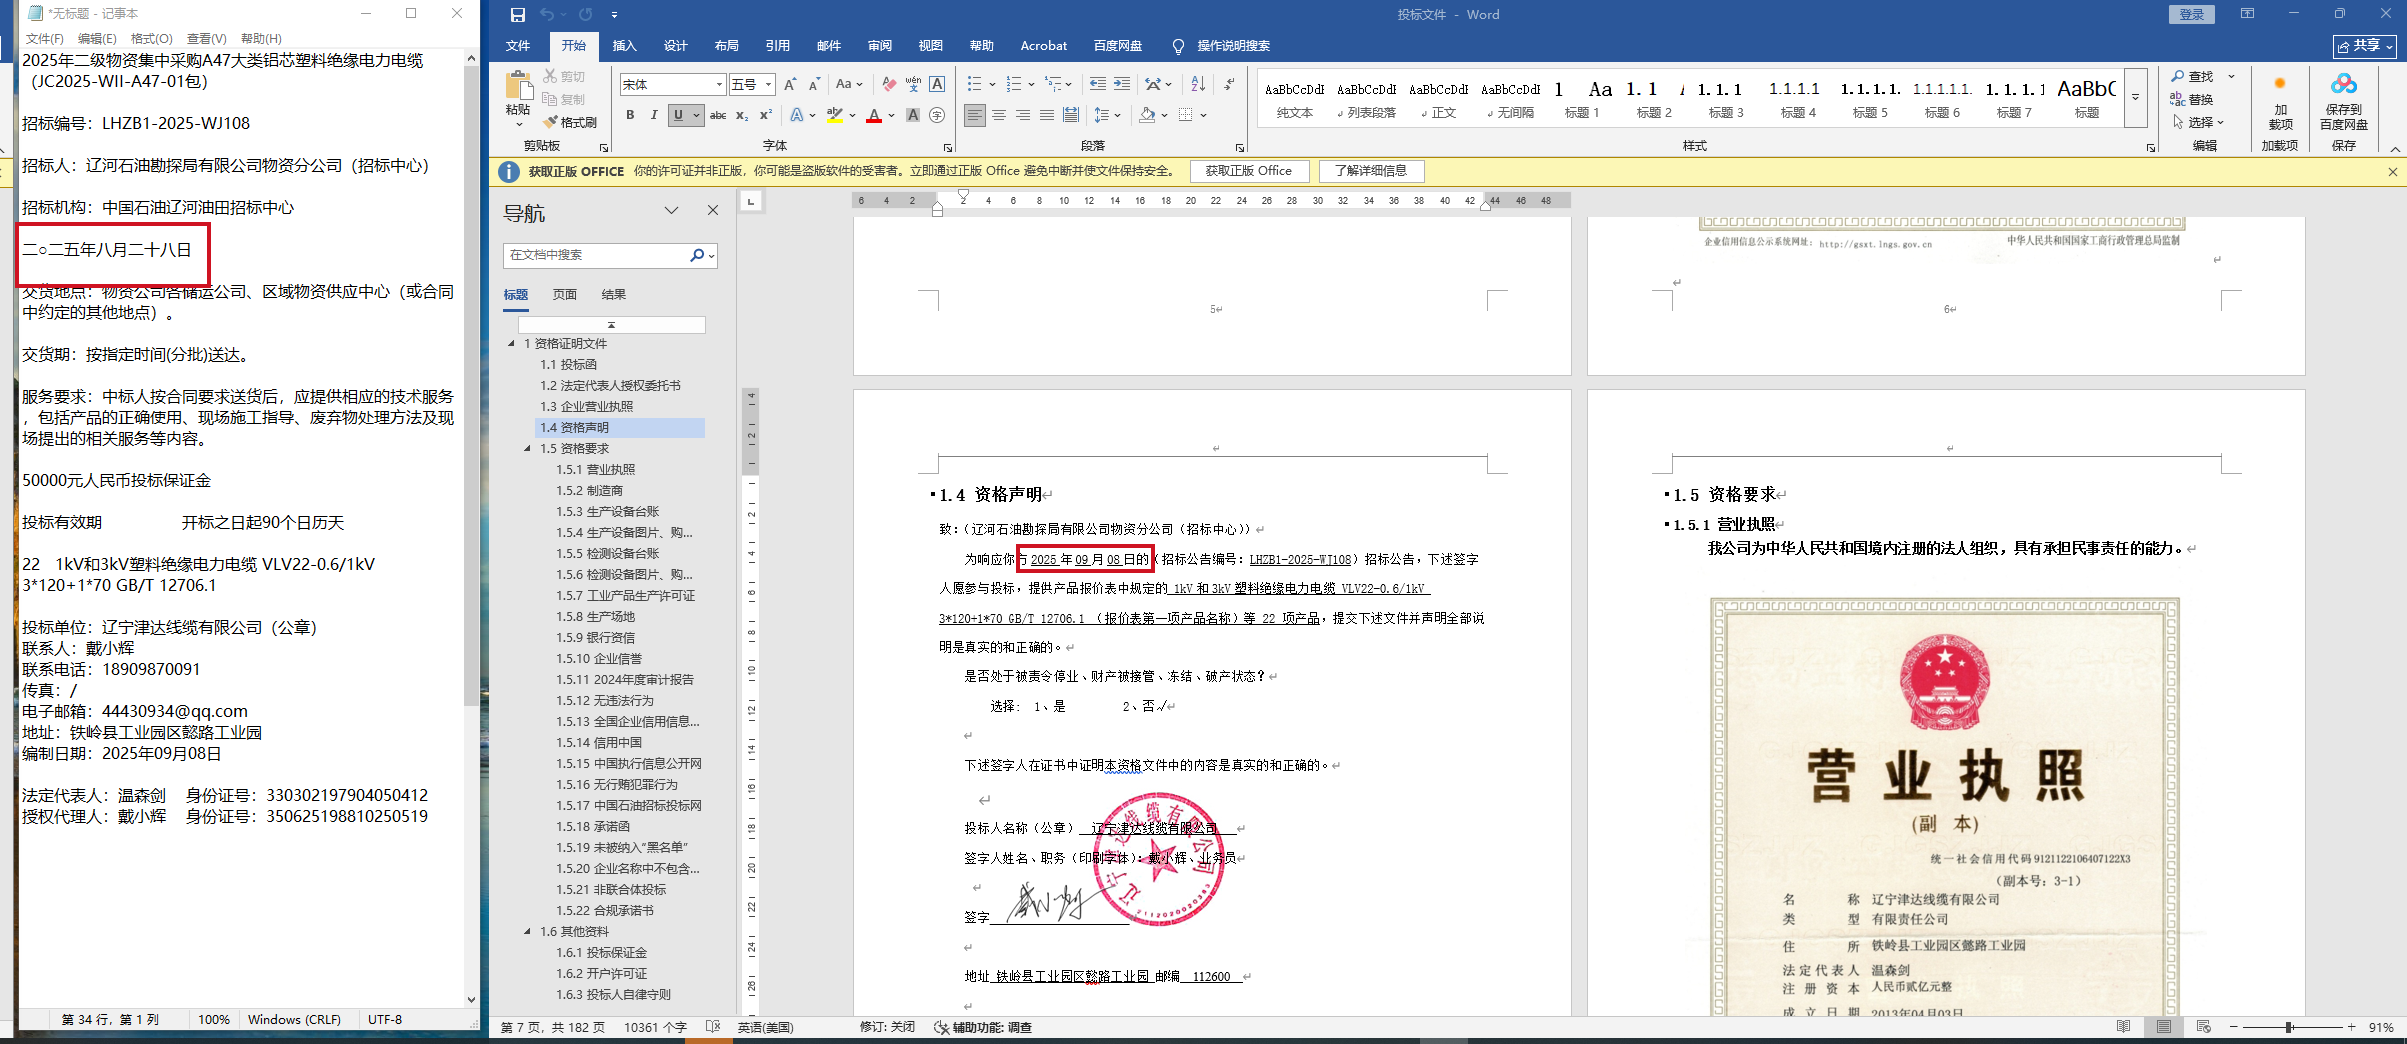Viewport: 2407px width, 1044px height.
Task: Save the document from the quick access toolbar
Action: (517, 15)
